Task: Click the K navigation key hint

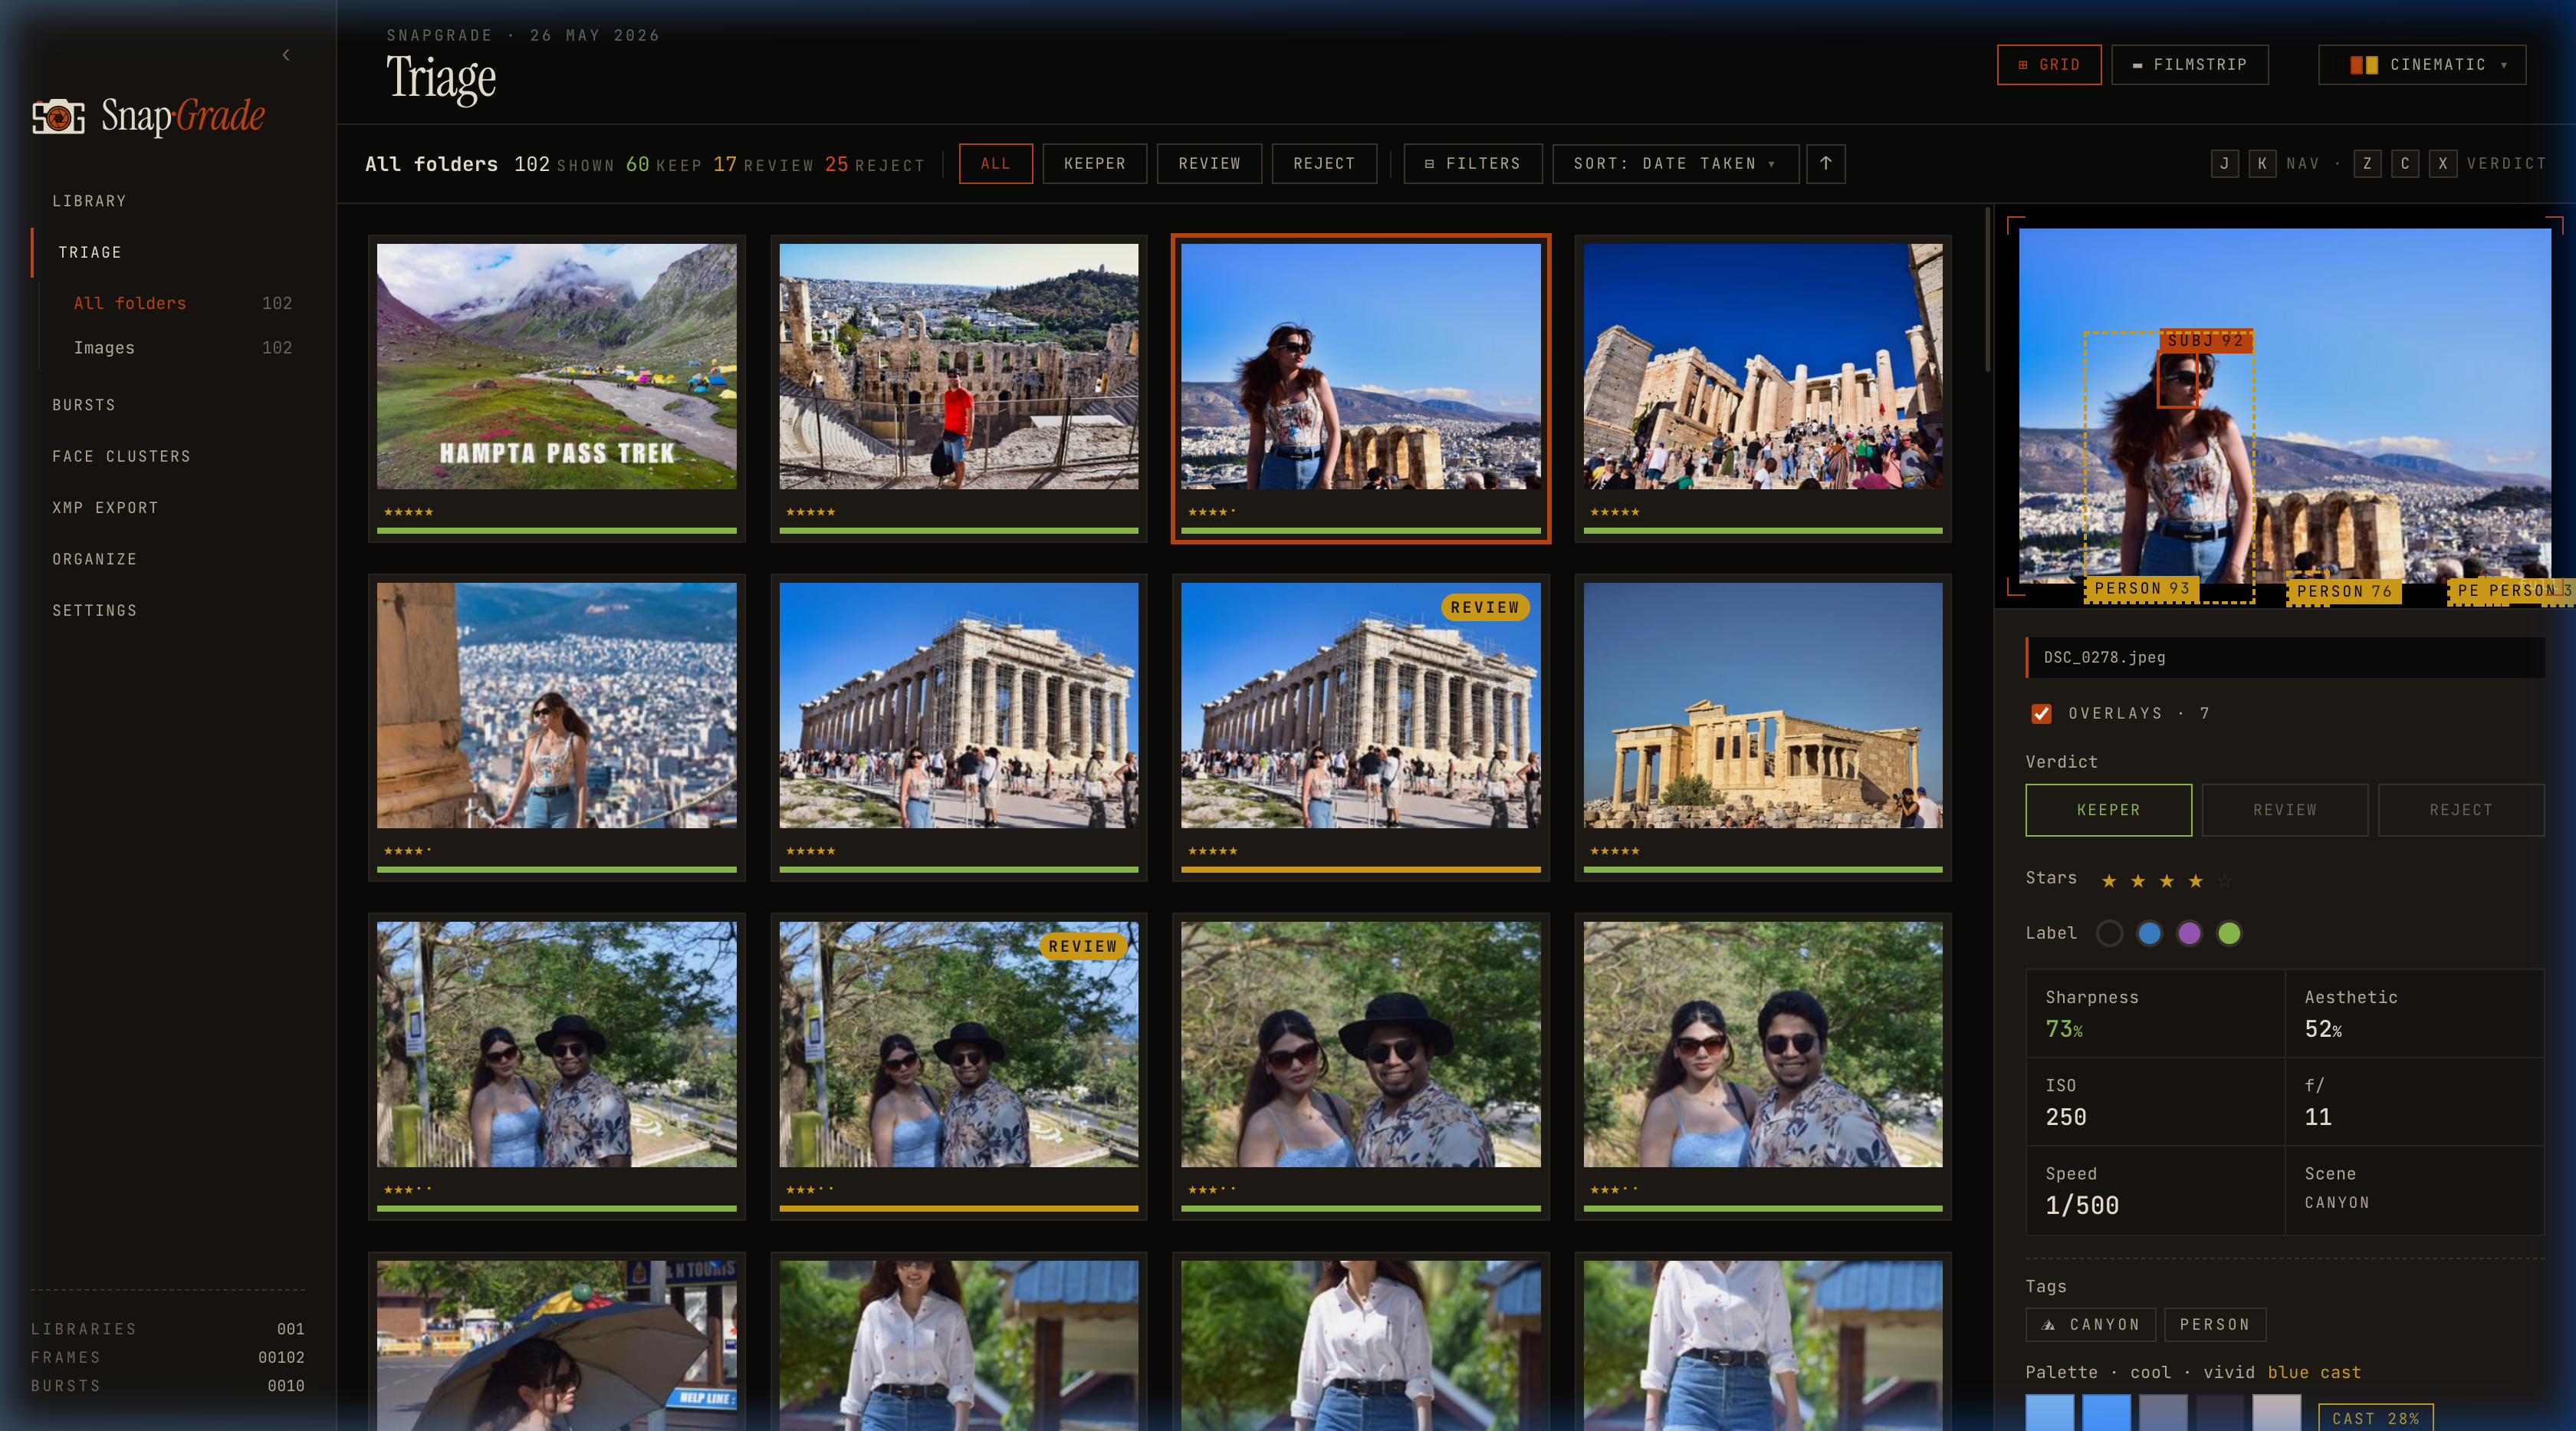Action: 2262,163
